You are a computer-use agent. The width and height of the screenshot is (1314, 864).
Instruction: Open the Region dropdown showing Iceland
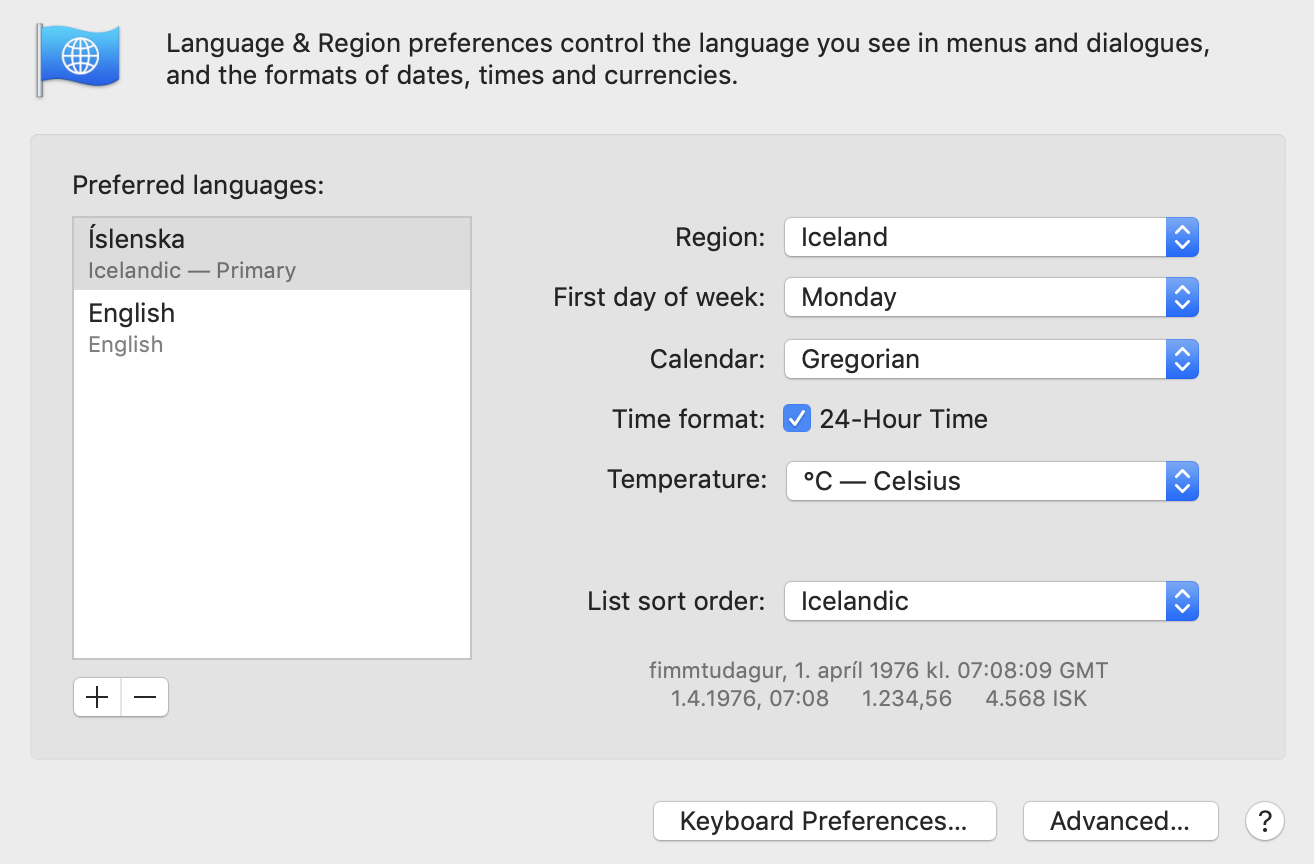[990, 237]
